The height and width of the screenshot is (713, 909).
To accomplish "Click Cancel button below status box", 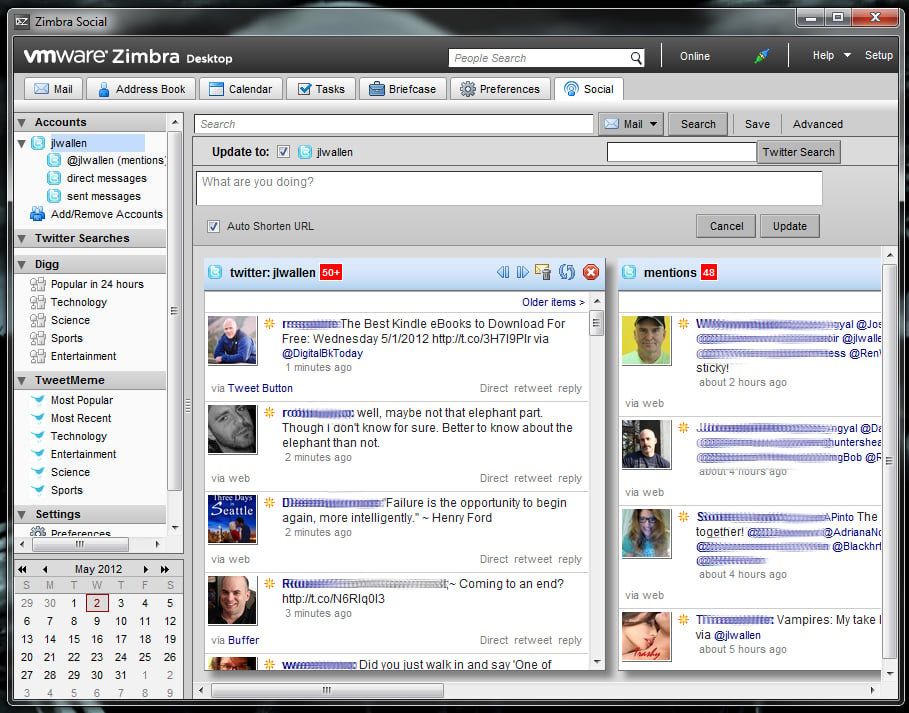I will click(x=726, y=226).
